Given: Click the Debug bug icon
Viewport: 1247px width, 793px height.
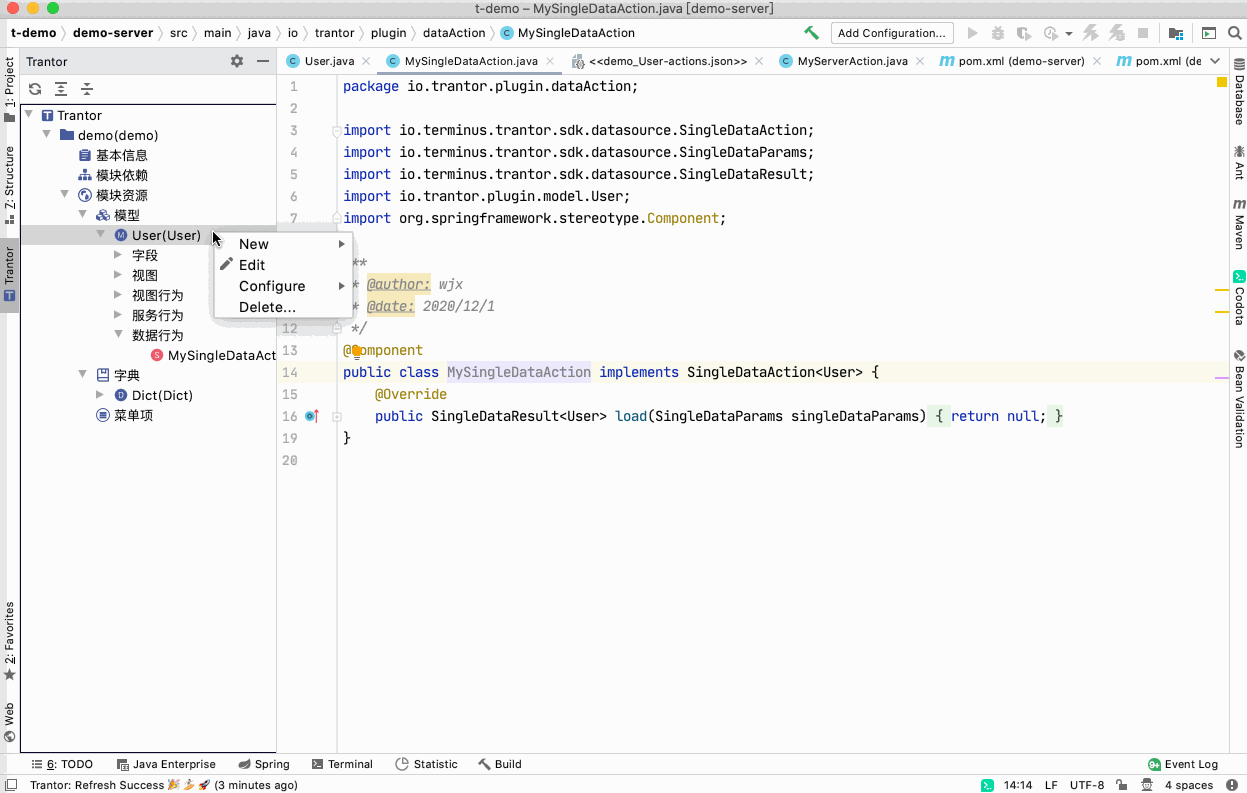Looking at the screenshot, I should tap(999, 33).
